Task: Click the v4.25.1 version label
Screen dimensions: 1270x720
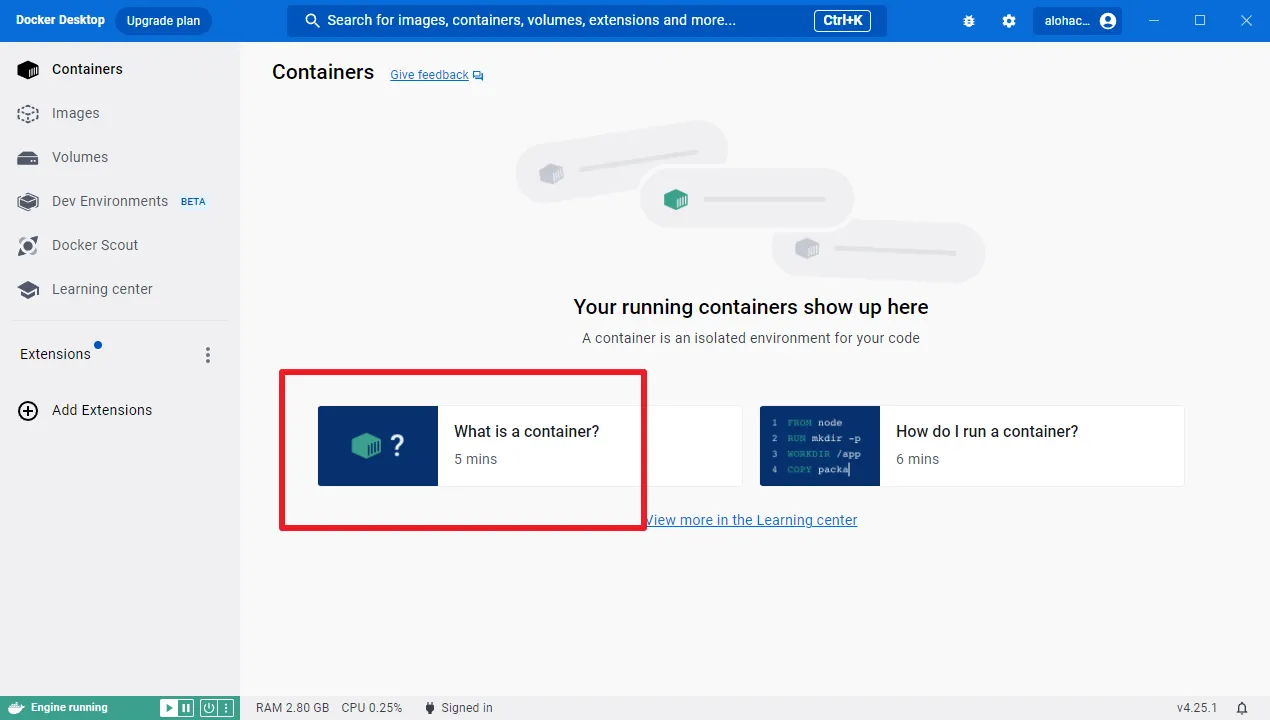Action: (x=1197, y=708)
